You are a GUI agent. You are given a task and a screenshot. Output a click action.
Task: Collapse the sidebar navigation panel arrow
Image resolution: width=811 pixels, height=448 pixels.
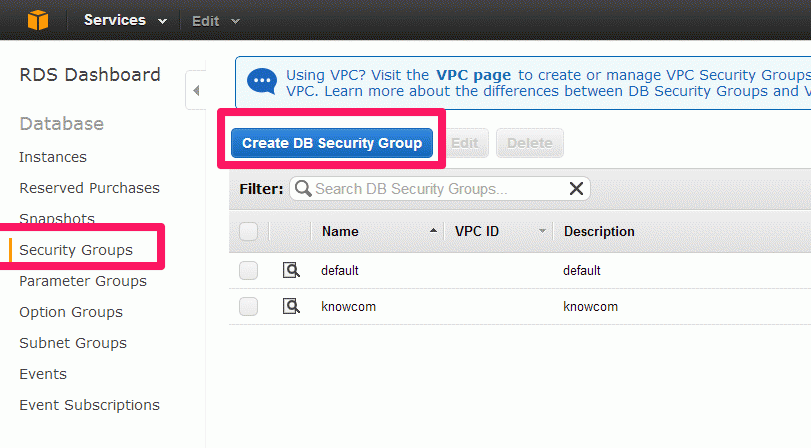(196, 91)
